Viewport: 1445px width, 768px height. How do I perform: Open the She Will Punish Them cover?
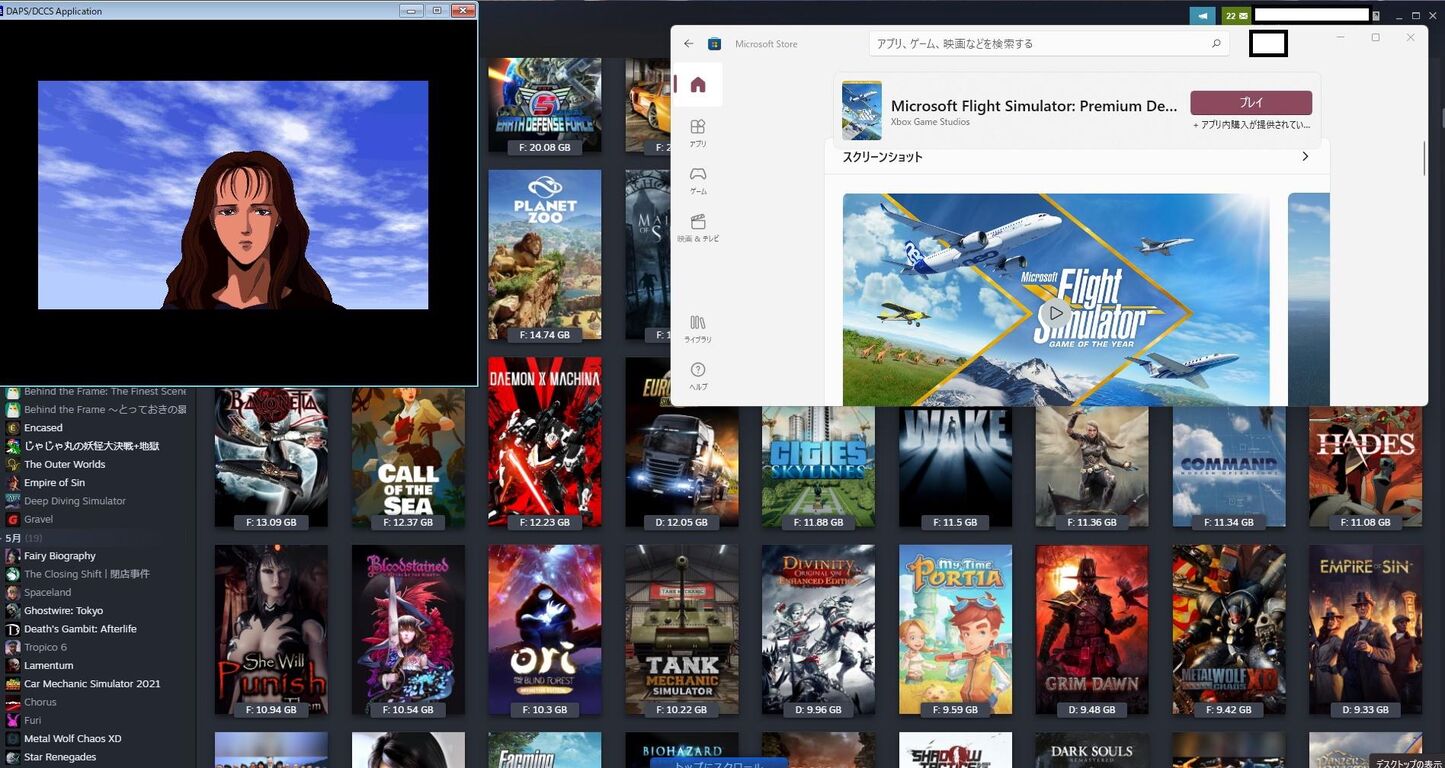pos(271,630)
